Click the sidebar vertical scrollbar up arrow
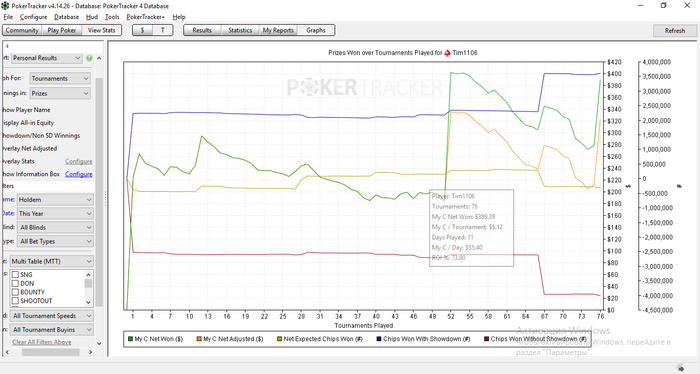This screenshot has width=700, height=374. pos(99,58)
